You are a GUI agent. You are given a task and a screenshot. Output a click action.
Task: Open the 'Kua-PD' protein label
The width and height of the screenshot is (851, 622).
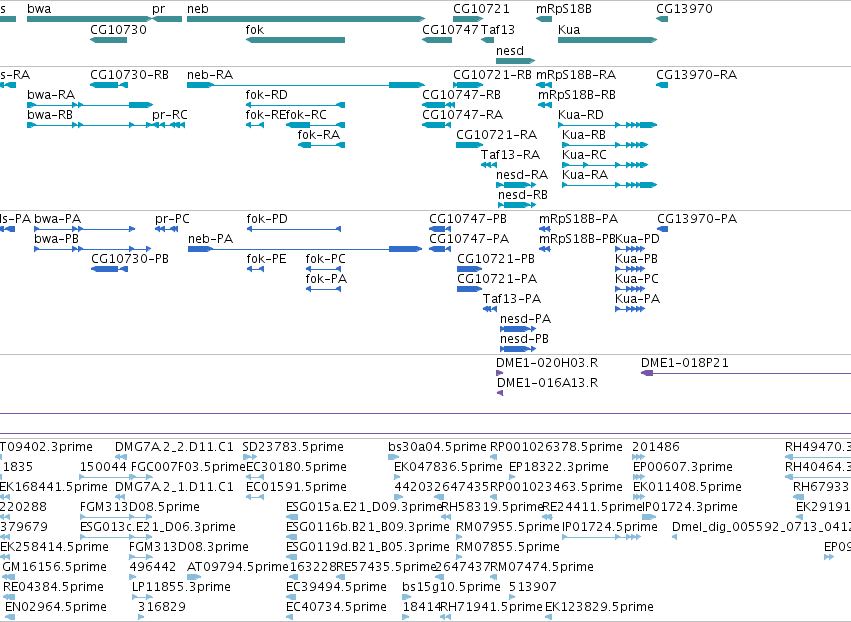(x=638, y=239)
